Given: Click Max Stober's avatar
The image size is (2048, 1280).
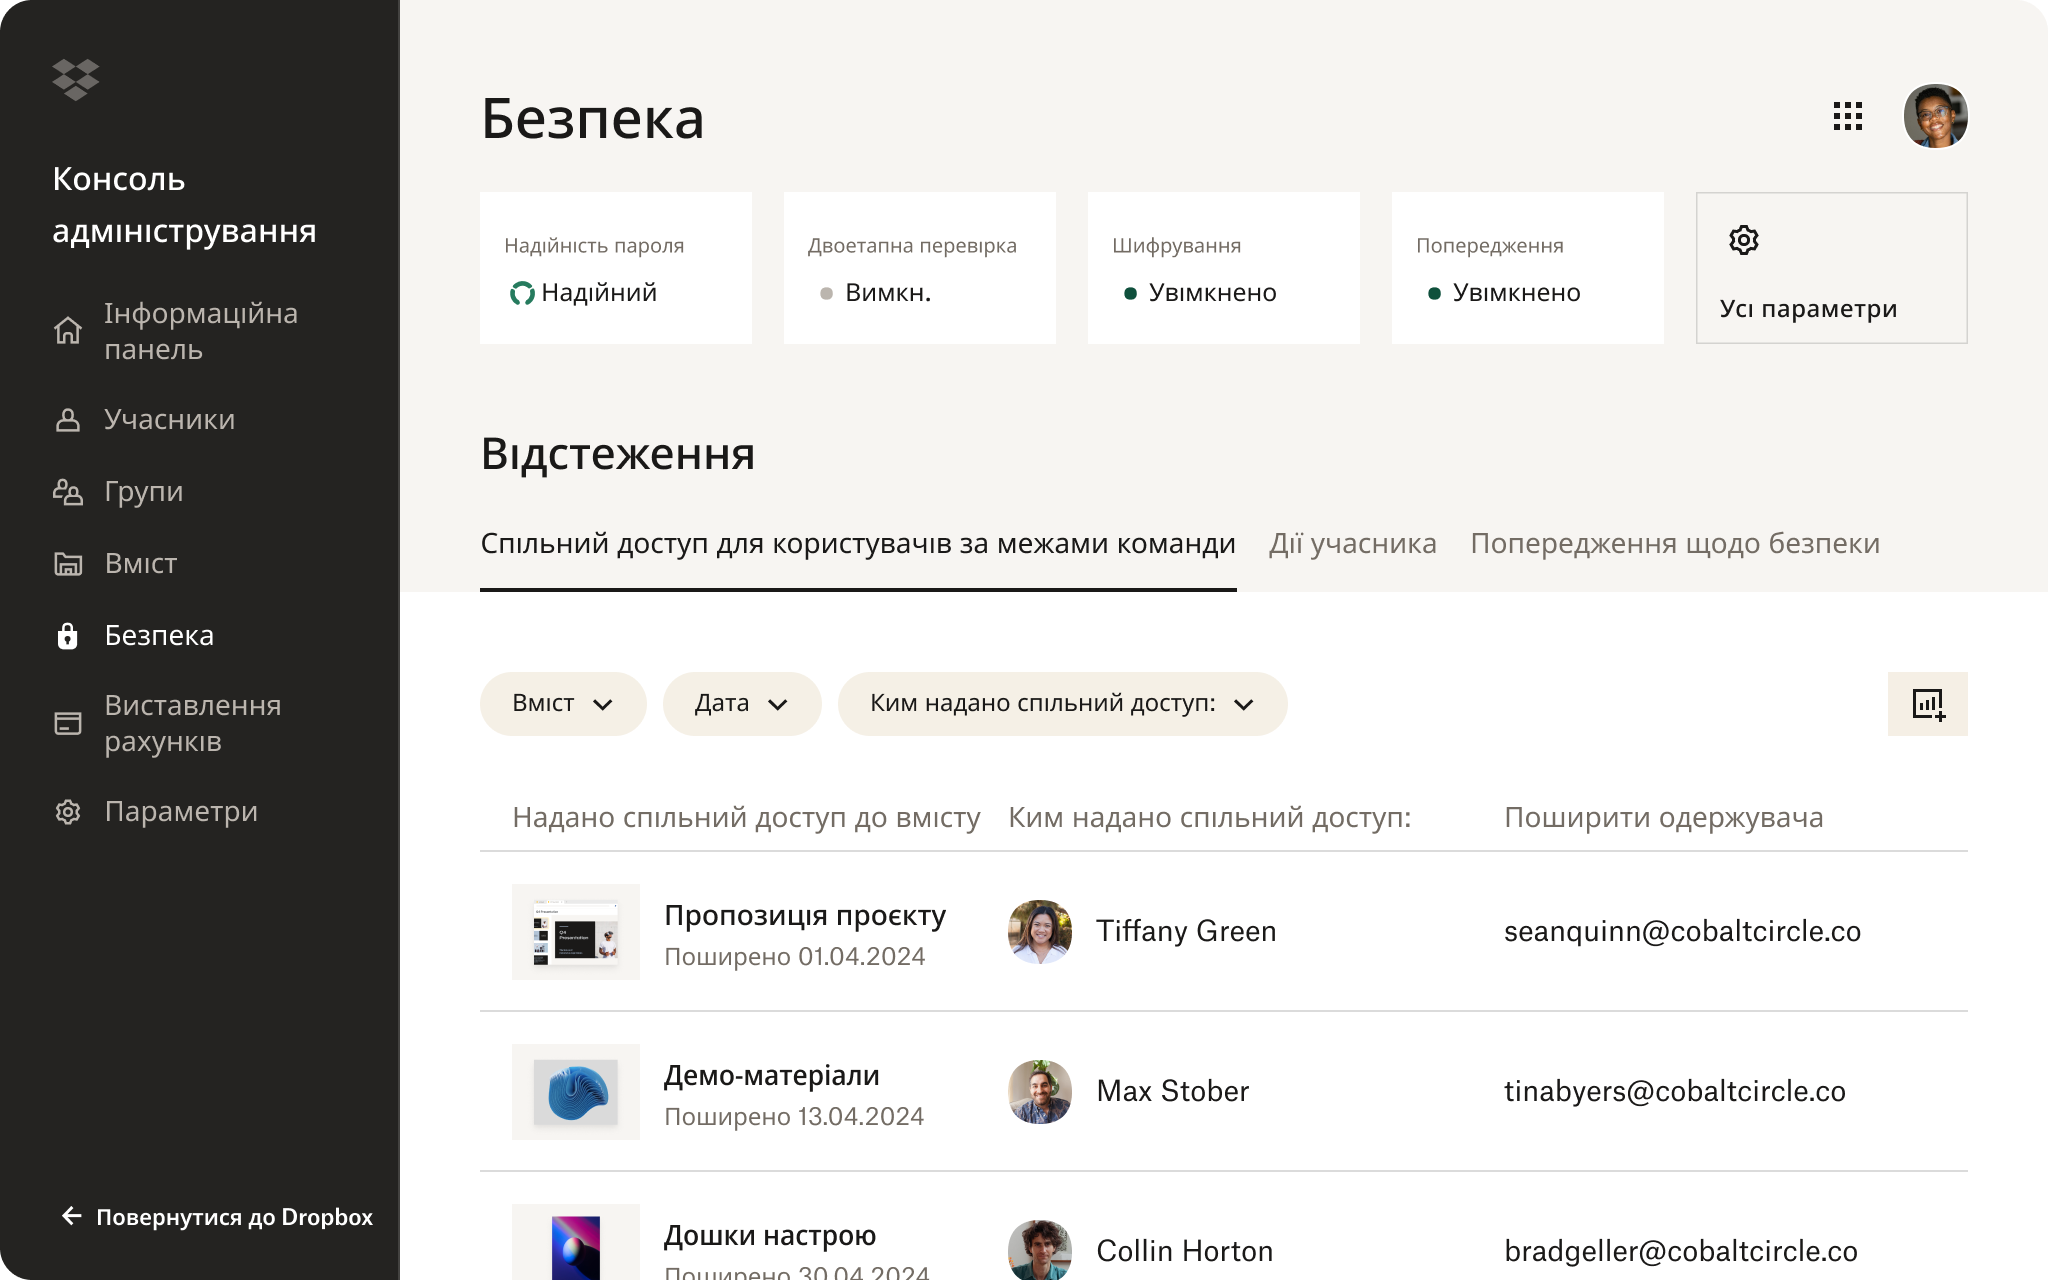Looking at the screenshot, I should coord(1040,1091).
